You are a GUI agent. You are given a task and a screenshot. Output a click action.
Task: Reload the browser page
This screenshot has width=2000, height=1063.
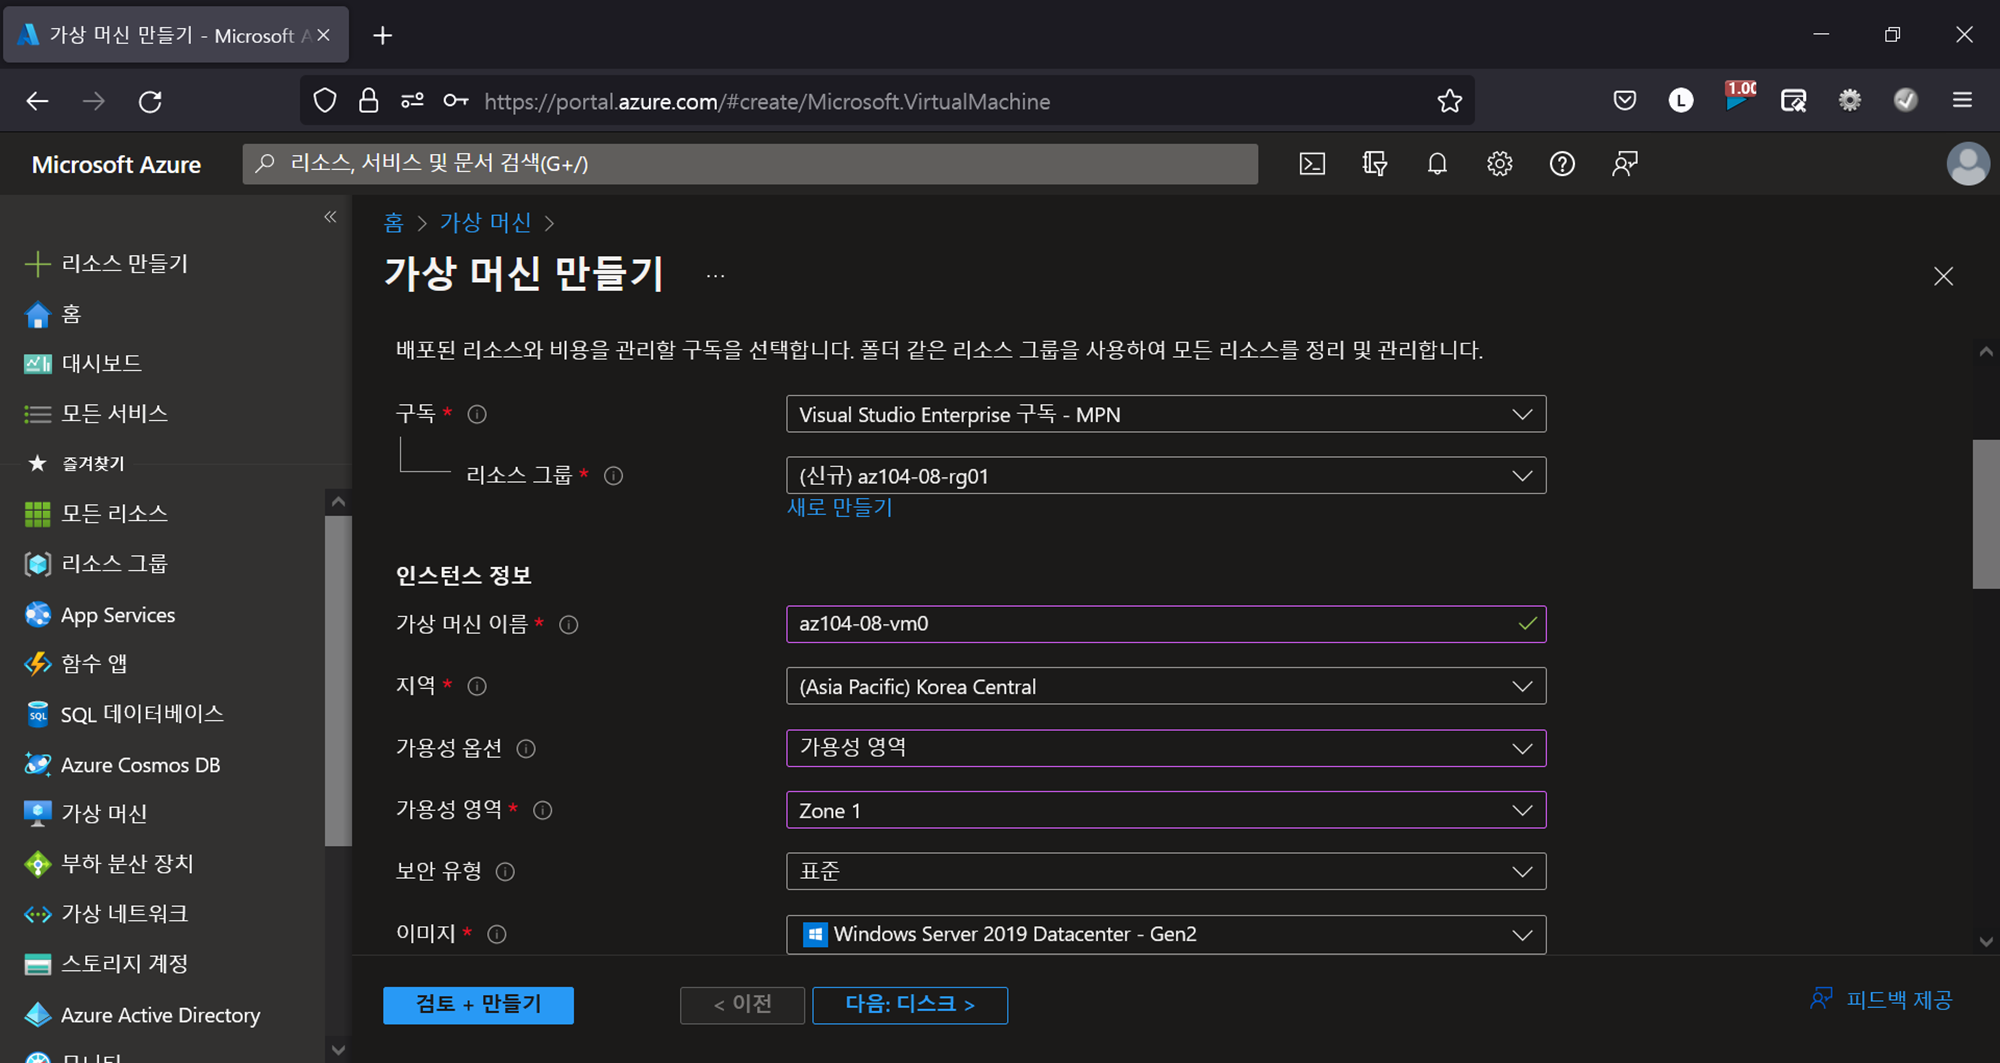pyautogui.click(x=150, y=101)
